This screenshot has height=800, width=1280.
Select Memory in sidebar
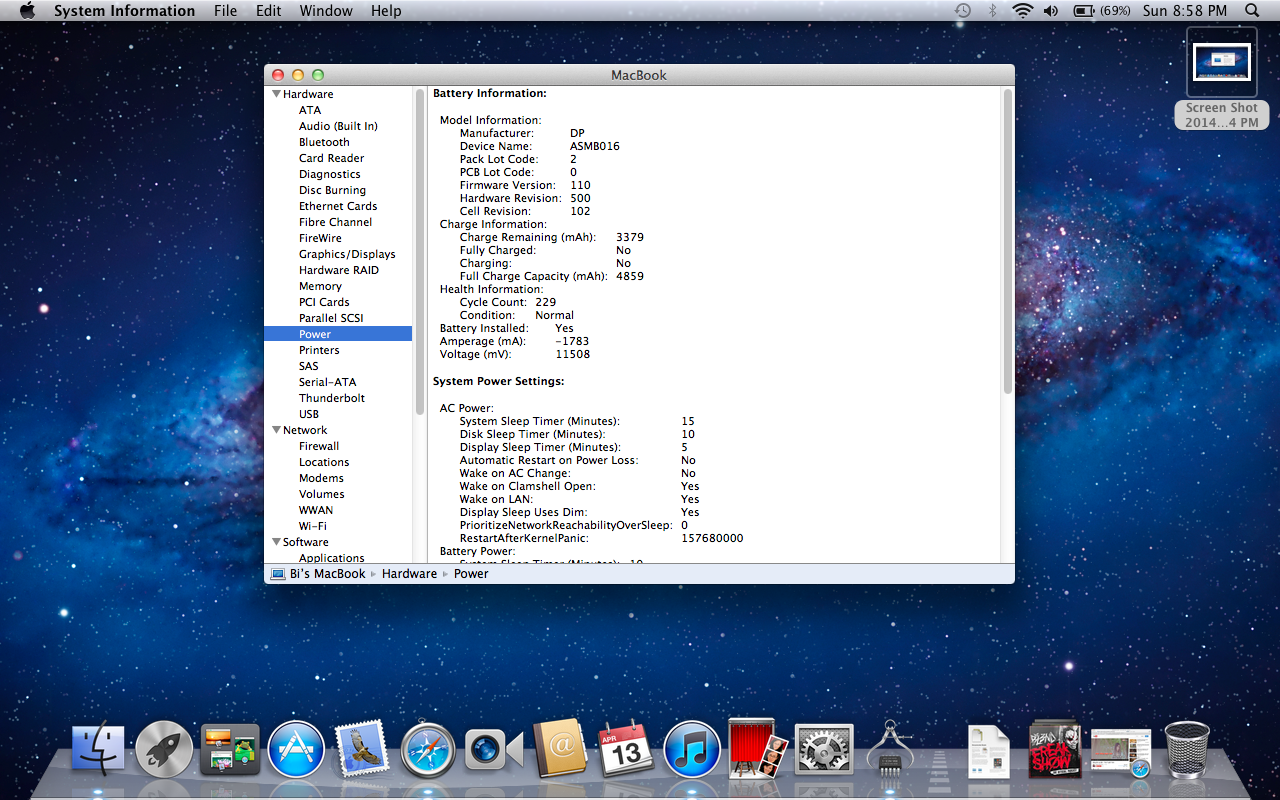pyautogui.click(x=320, y=286)
